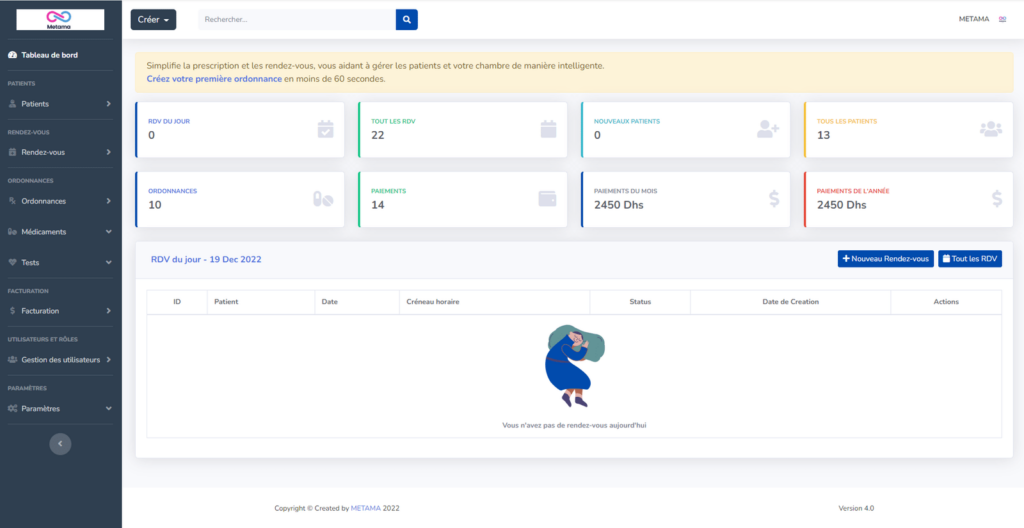
Task: Click the Paramètres gears icon in sidebar
Action: 12,408
